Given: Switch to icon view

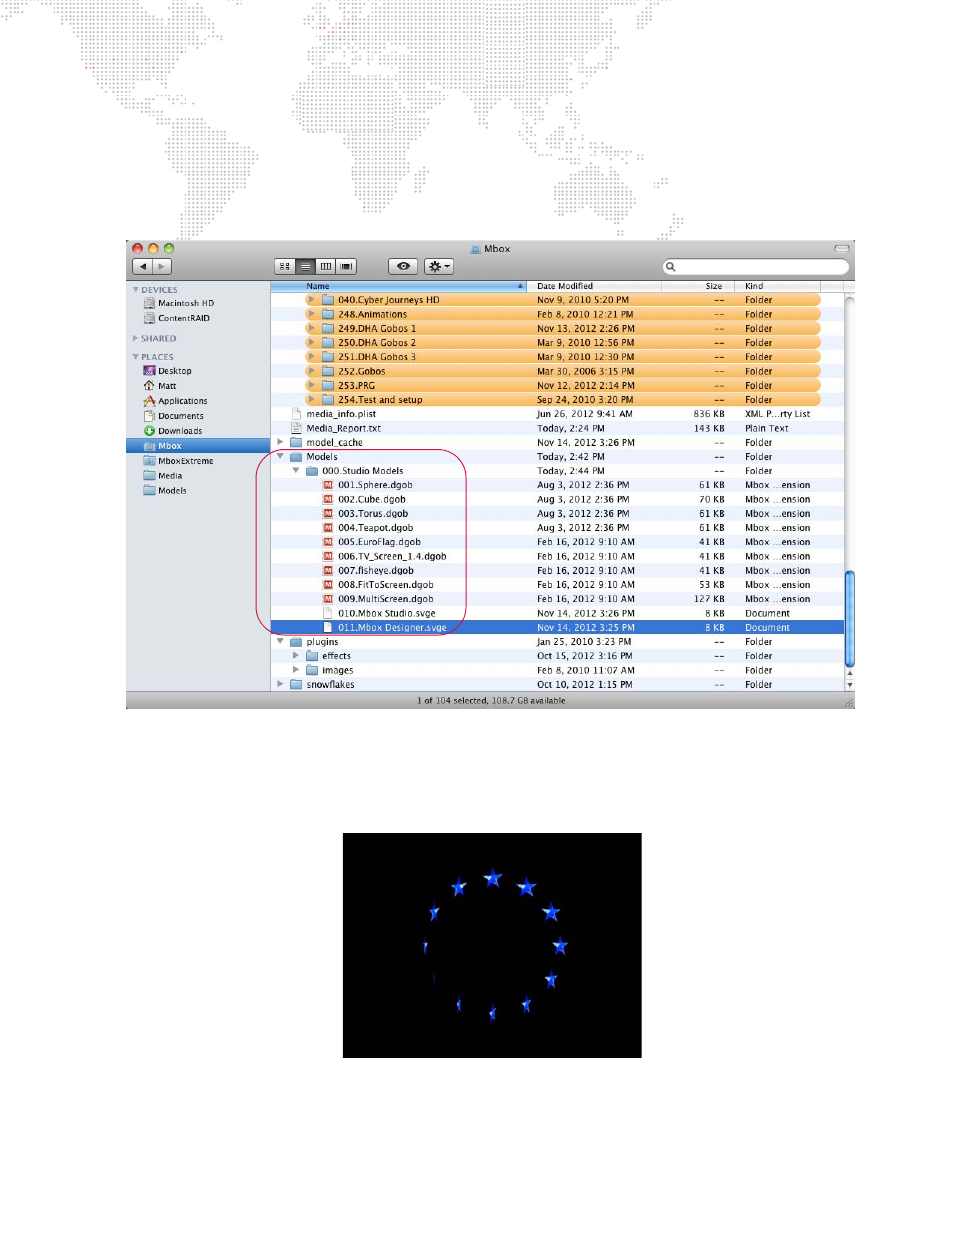Looking at the screenshot, I should (x=285, y=267).
